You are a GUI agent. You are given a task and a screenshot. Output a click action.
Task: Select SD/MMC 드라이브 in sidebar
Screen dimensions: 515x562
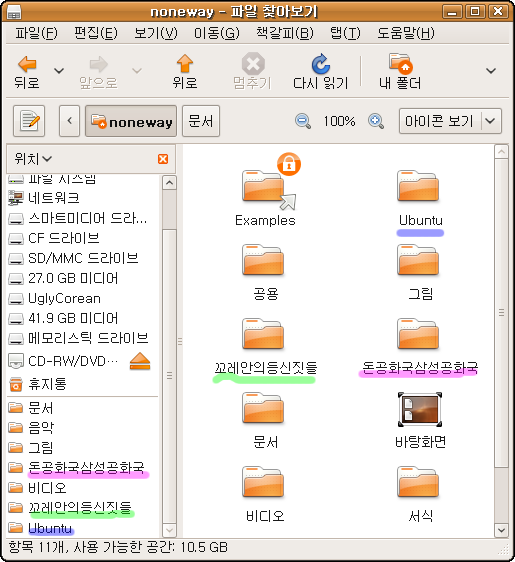[x=82, y=258]
